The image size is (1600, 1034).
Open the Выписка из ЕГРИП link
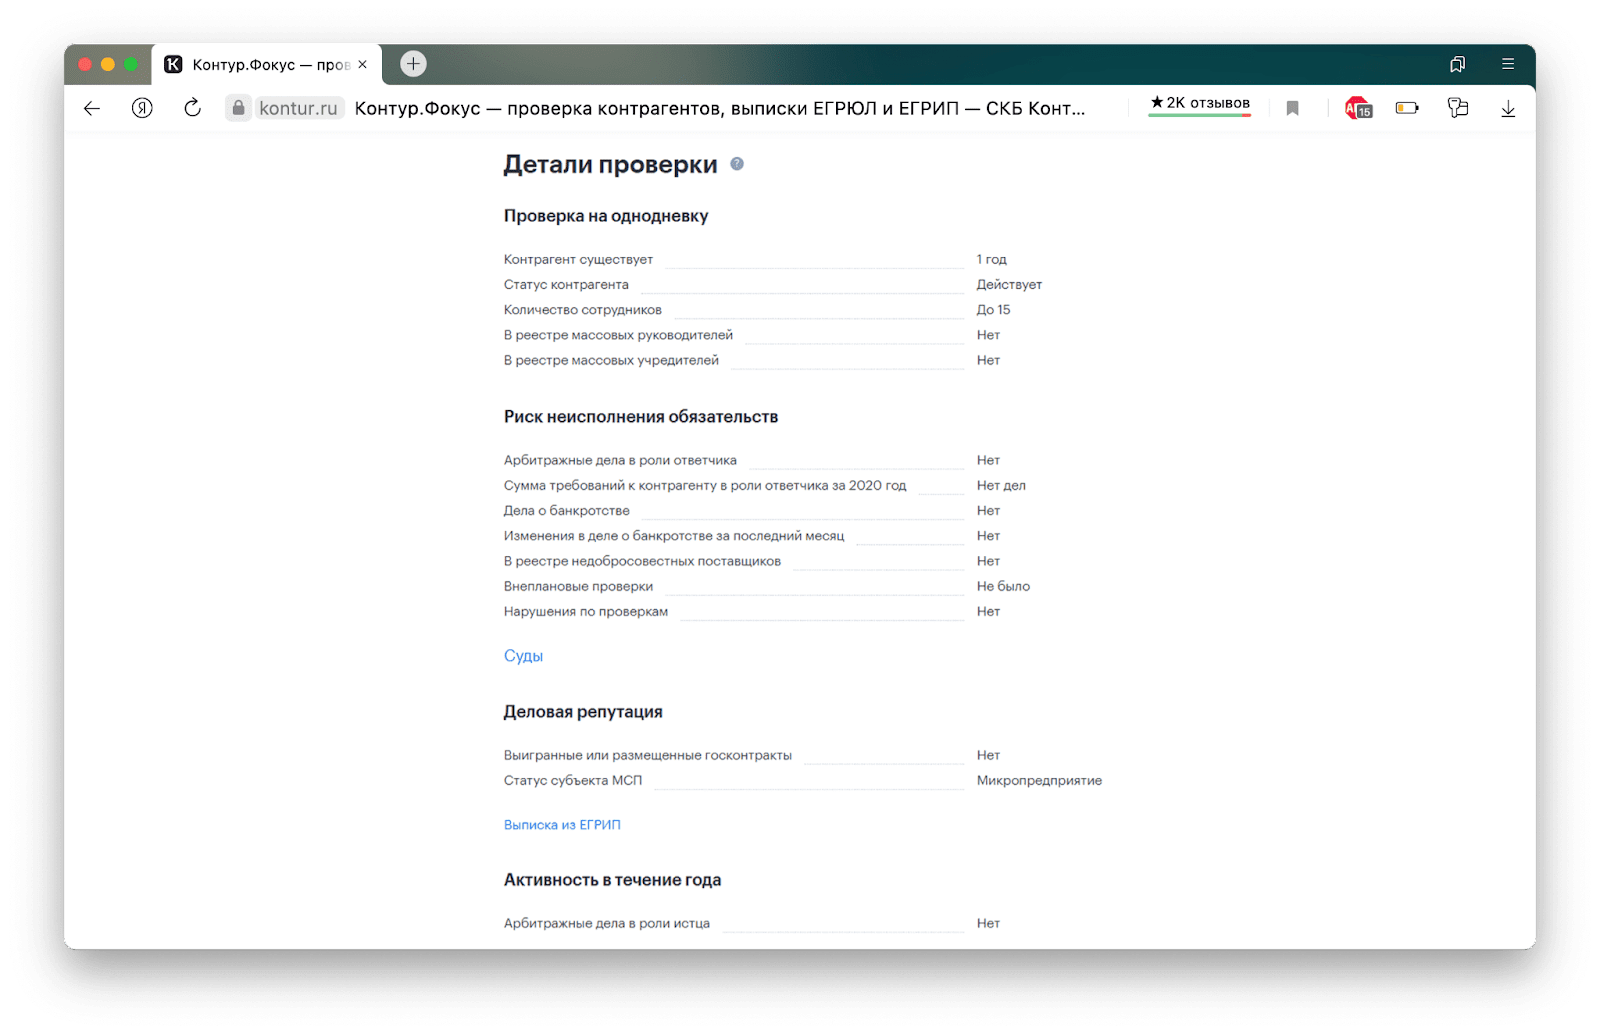click(x=562, y=825)
